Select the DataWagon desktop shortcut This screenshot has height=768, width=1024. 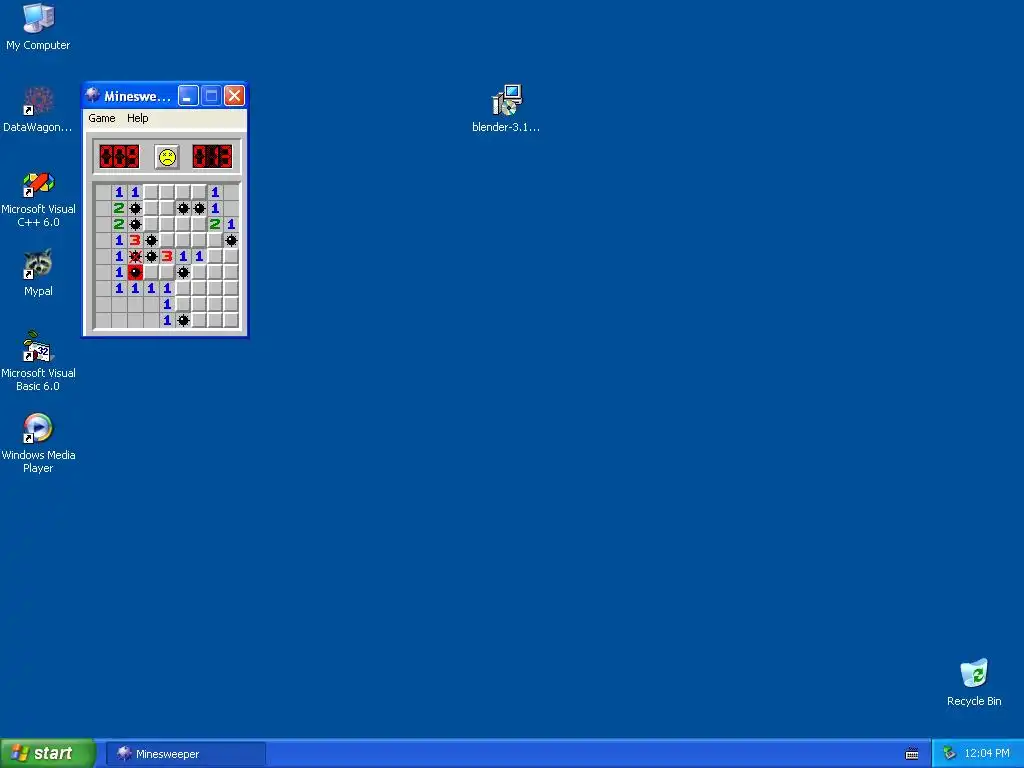point(38,110)
